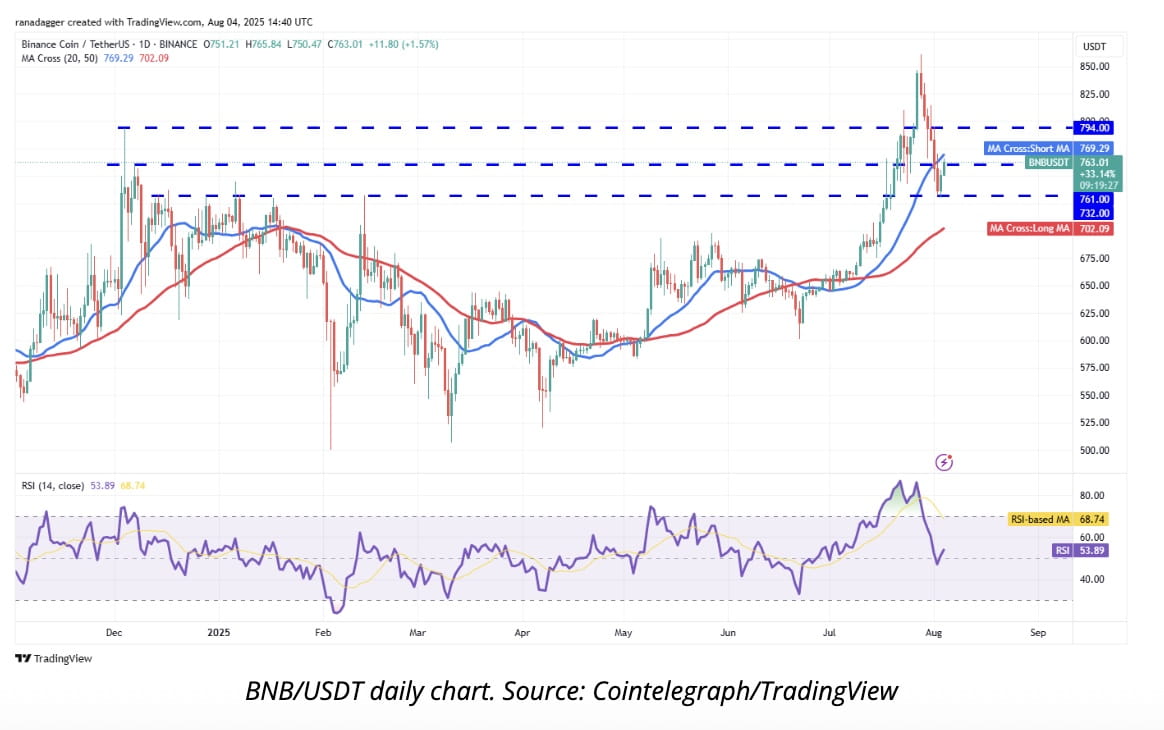Click the +11.80 (+1.57%) change value
The width and height of the screenshot is (1164, 730).
(x=403, y=45)
